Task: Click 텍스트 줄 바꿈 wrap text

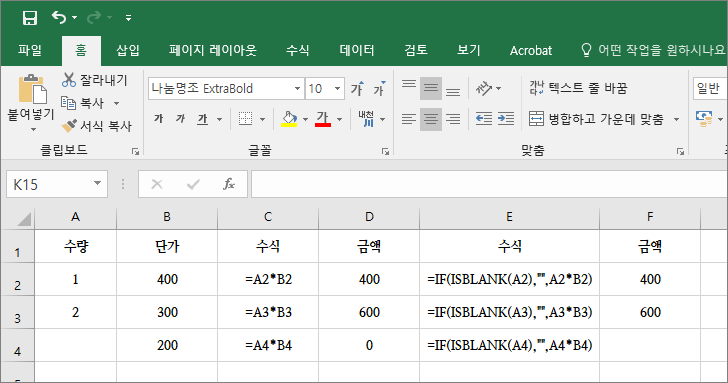Action: pos(578,88)
